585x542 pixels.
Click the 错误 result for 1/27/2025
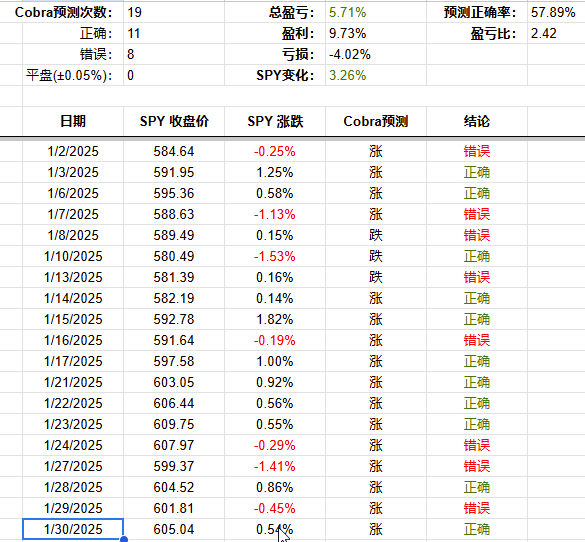(477, 466)
